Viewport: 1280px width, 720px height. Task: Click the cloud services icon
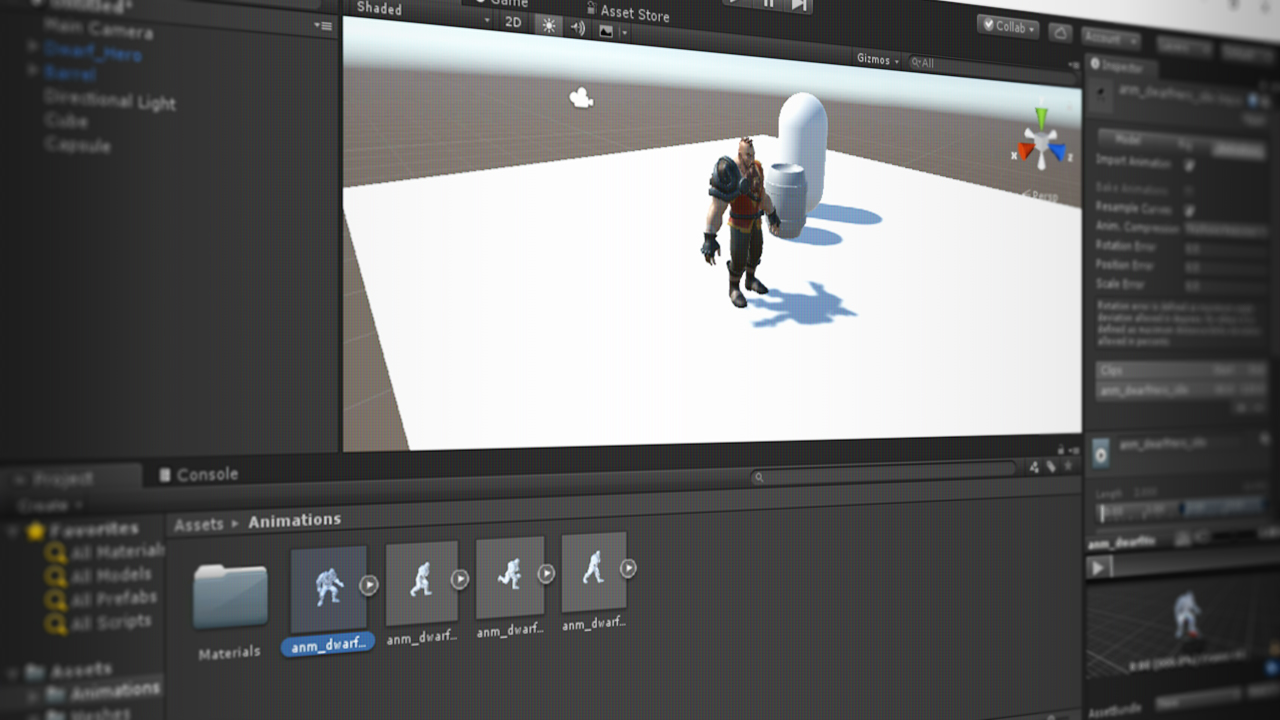(1060, 34)
